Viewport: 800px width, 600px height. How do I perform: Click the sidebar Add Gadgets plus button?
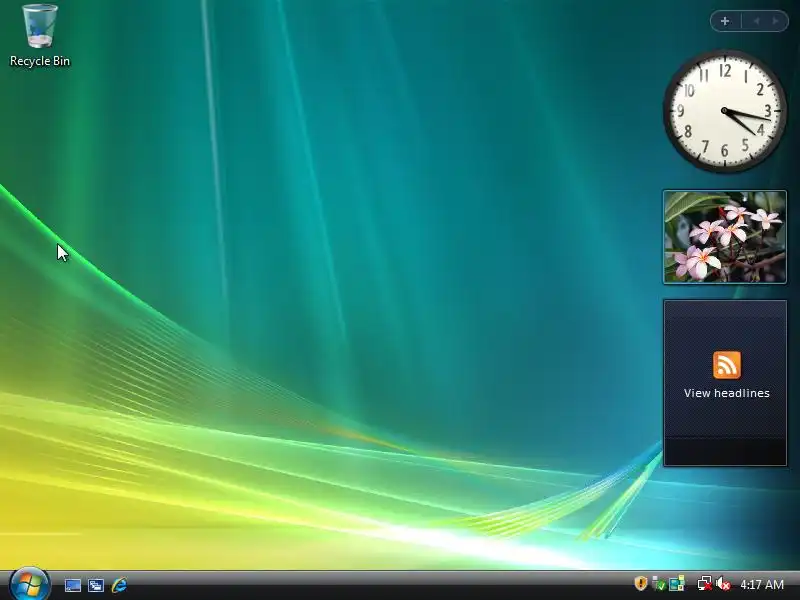(725, 21)
